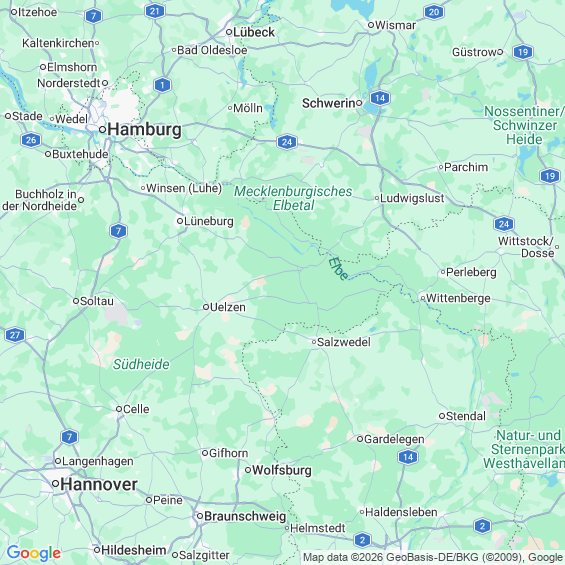Click the highway 24 shield near Mölln
Image resolution: width=565 pixels, height=565 pixels.
287,142
